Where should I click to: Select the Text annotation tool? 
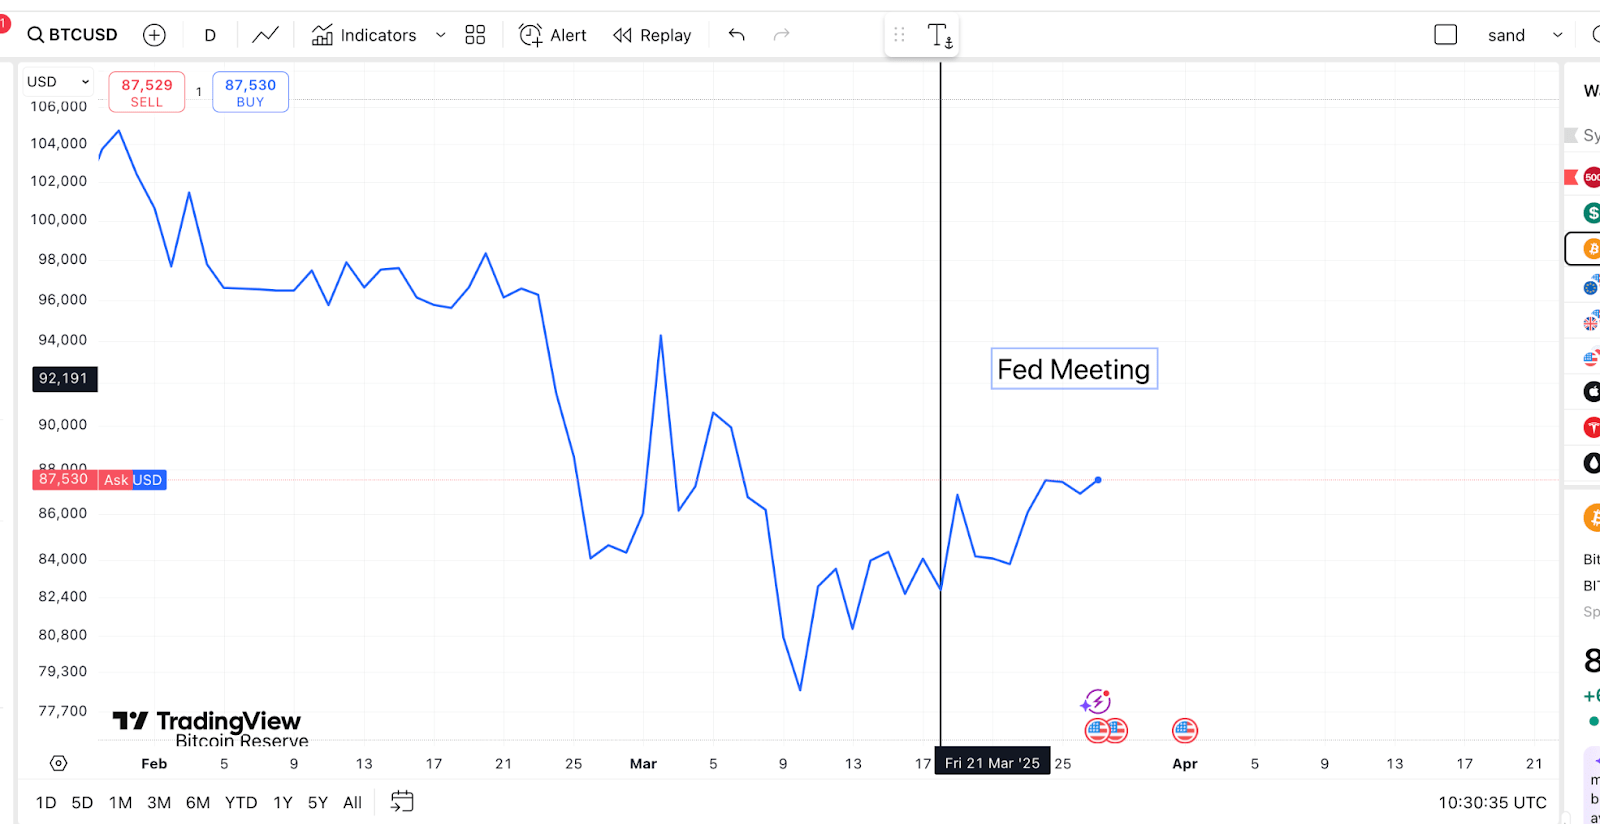point(941,34)
